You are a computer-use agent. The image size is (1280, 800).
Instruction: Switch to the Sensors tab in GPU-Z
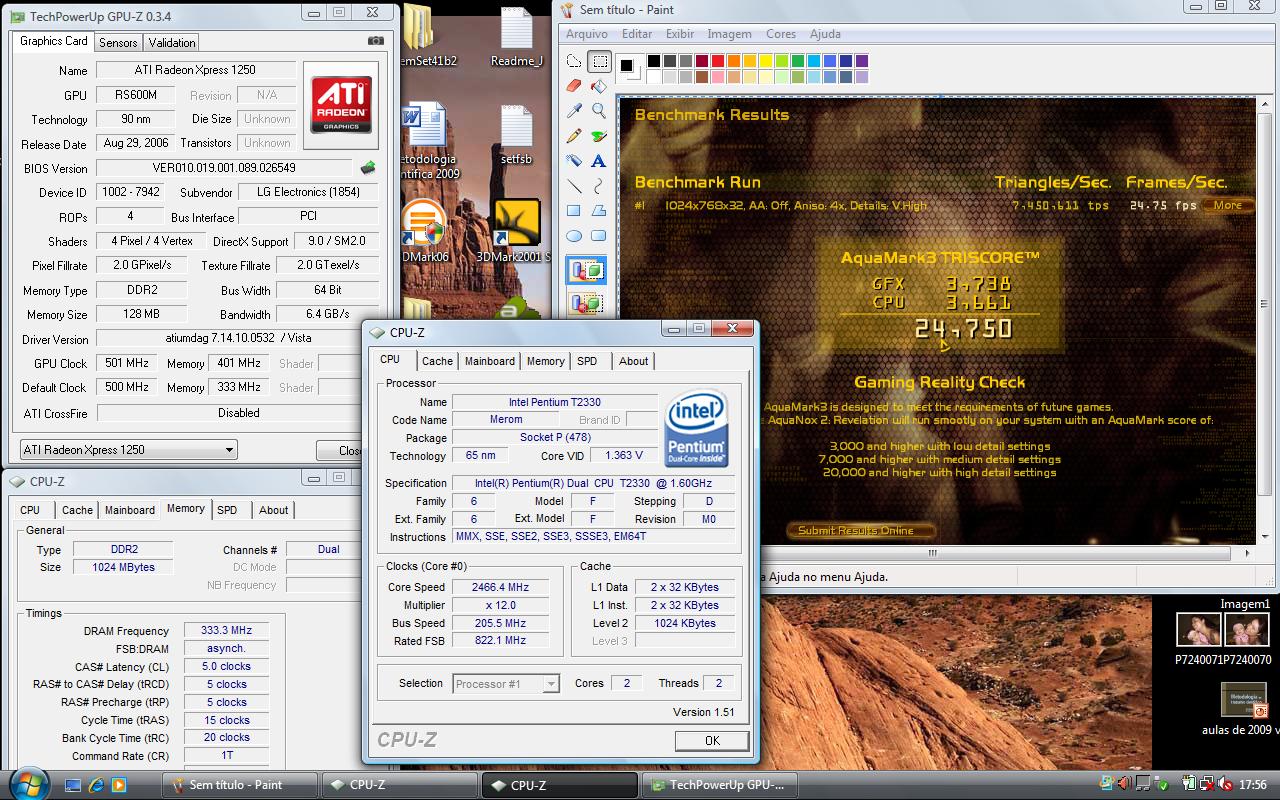click(118, 42)
